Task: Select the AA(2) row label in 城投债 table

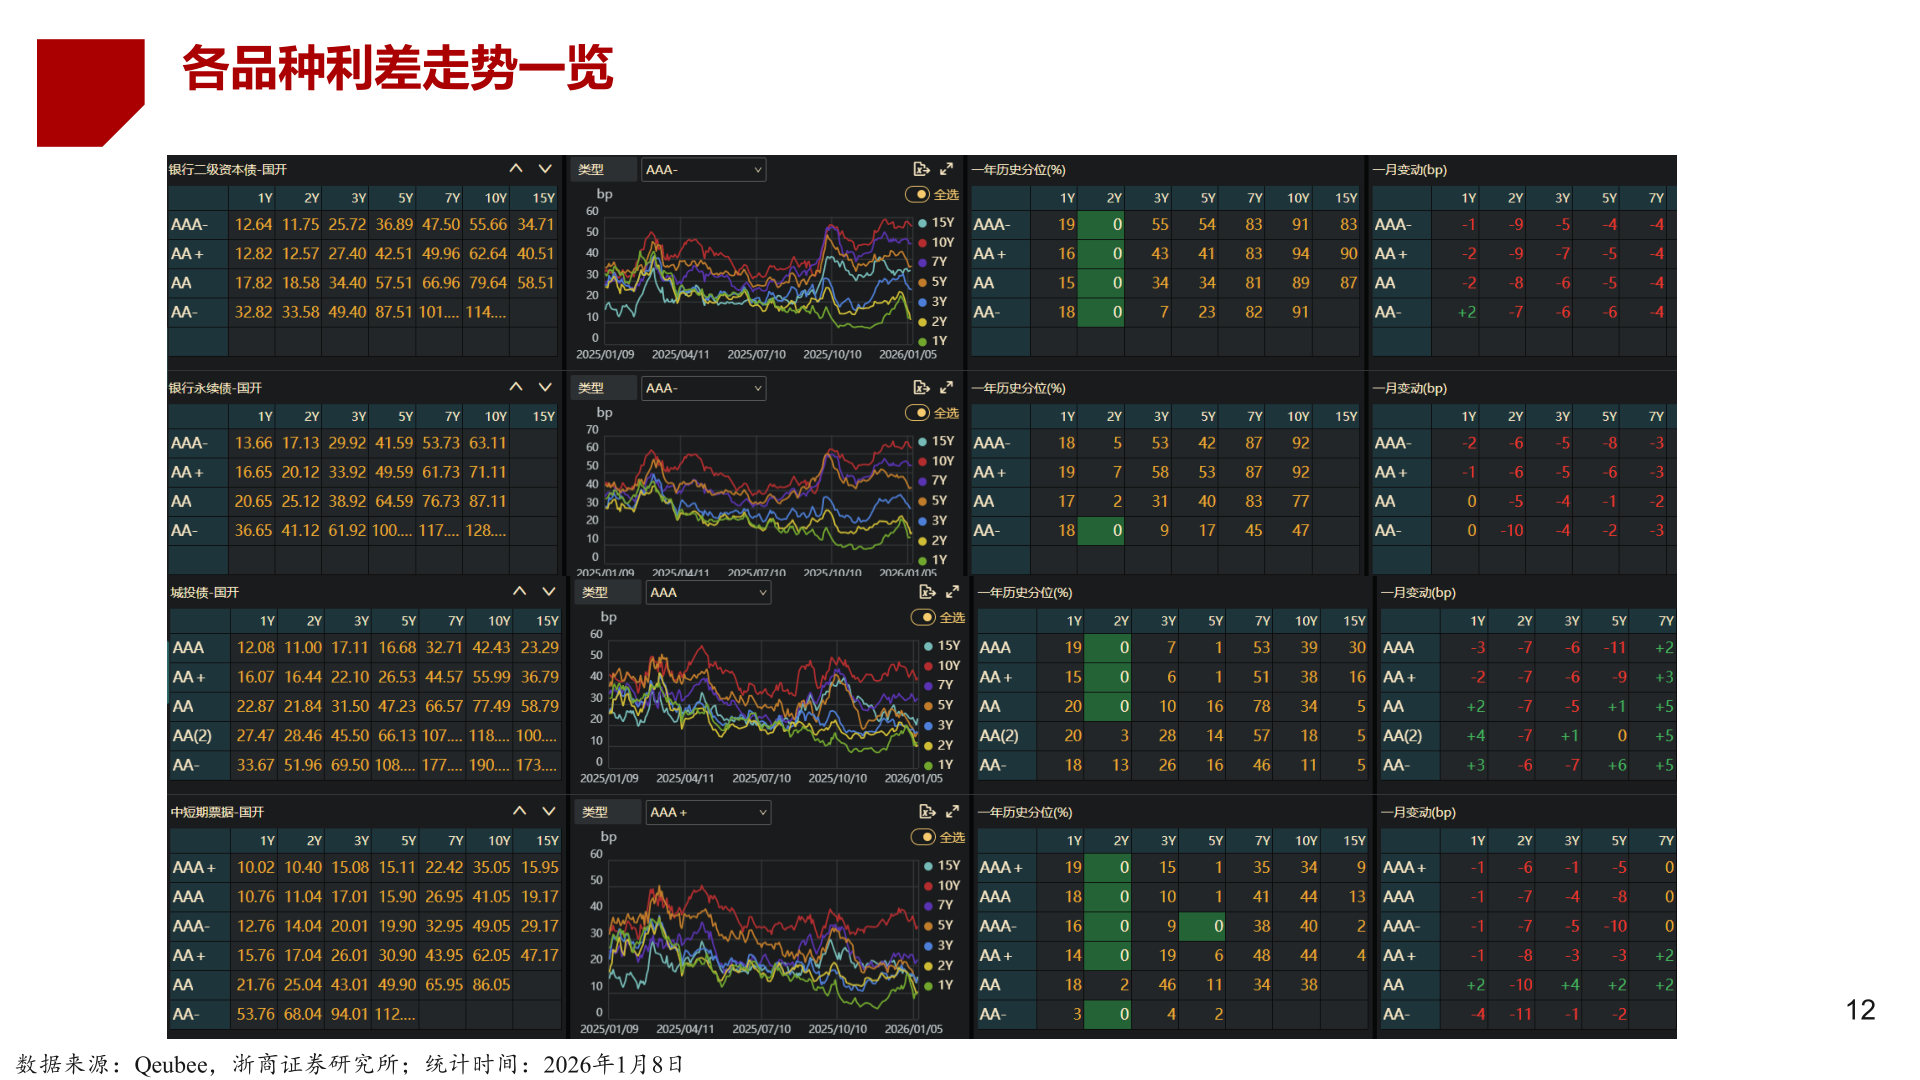Action: pyautogui.click(x=192, y=736)
